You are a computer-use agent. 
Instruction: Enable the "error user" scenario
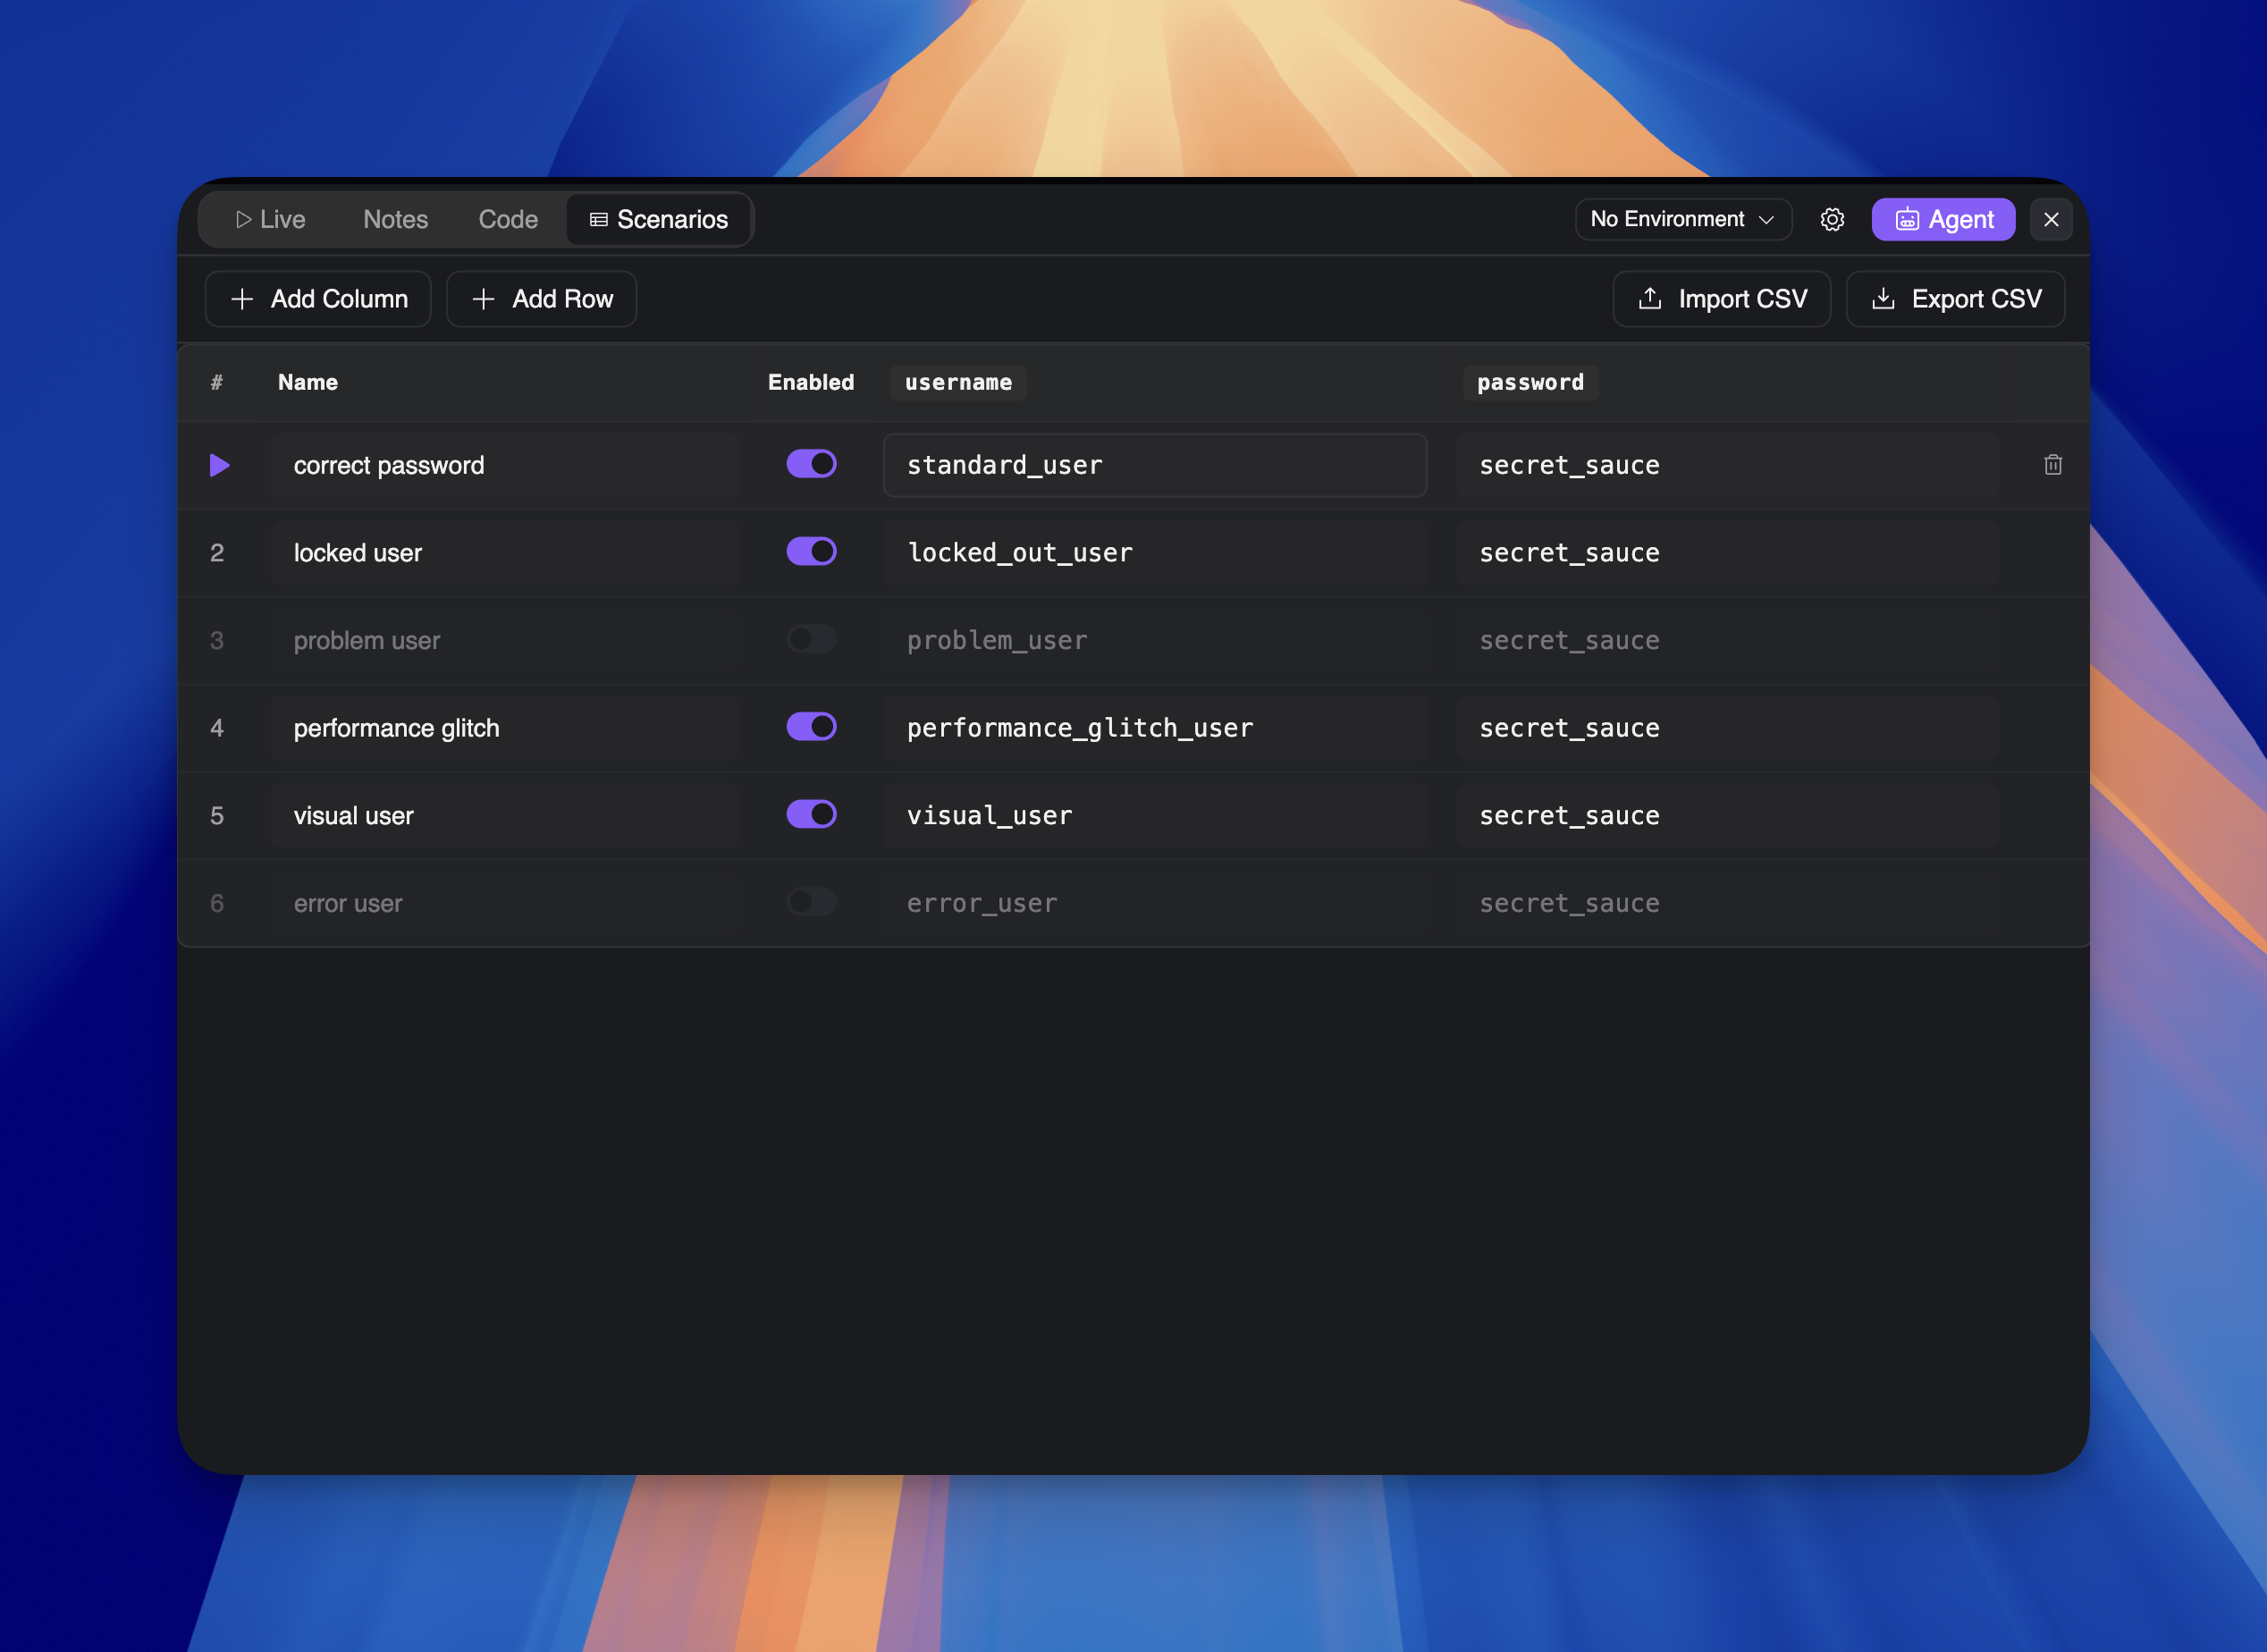point(811,901)
